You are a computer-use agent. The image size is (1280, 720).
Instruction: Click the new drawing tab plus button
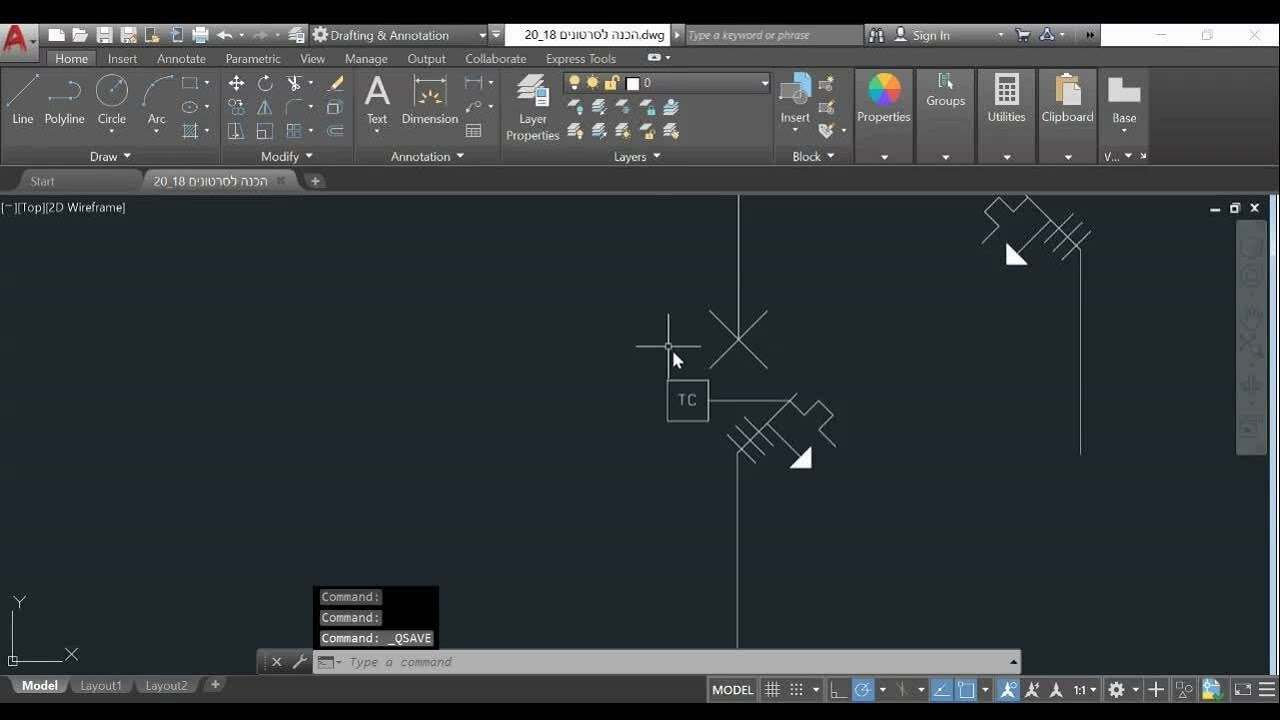tap(315, 181)
